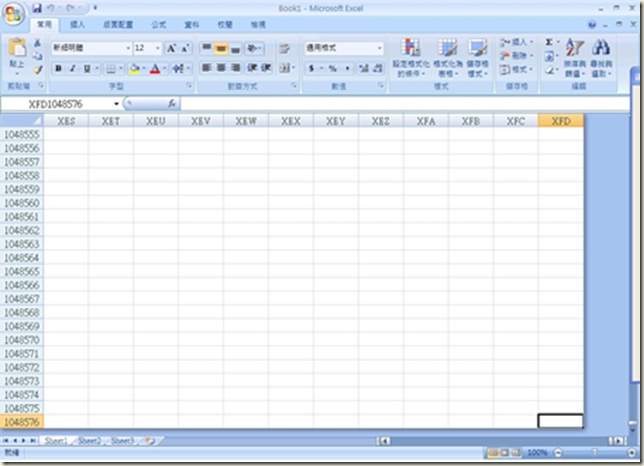Click the Comma Style icon

click(347, 68)
